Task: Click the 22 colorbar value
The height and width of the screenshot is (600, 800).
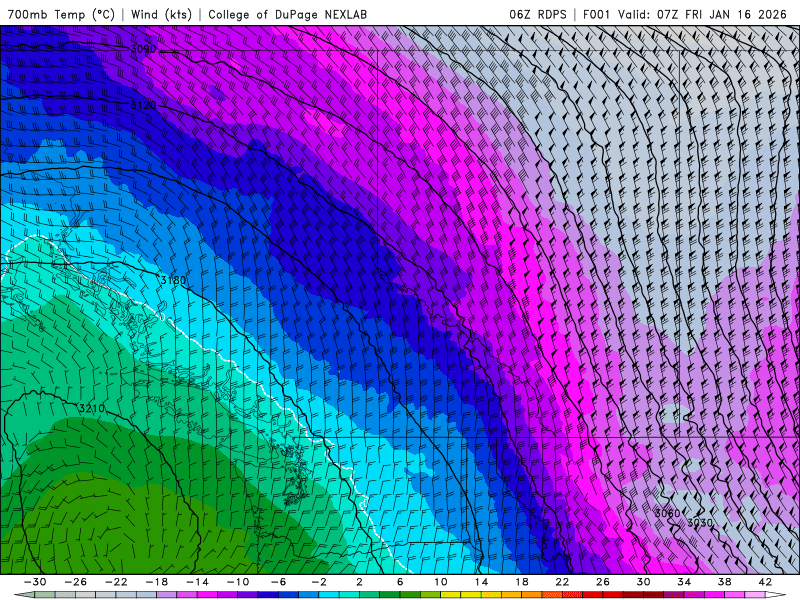Action: pyautogui.click(x=562, y=582)
